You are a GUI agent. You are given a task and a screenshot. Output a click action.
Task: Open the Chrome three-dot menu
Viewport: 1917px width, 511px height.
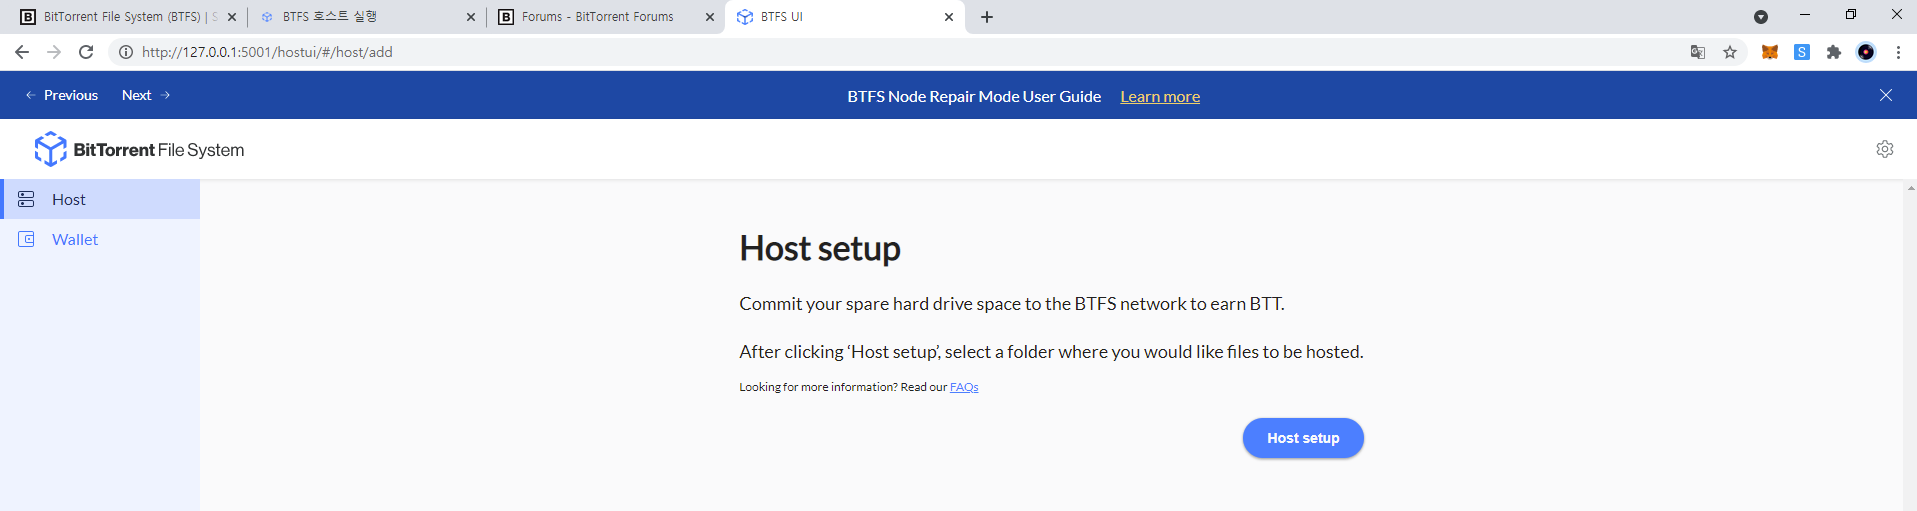coord(1898,52)
